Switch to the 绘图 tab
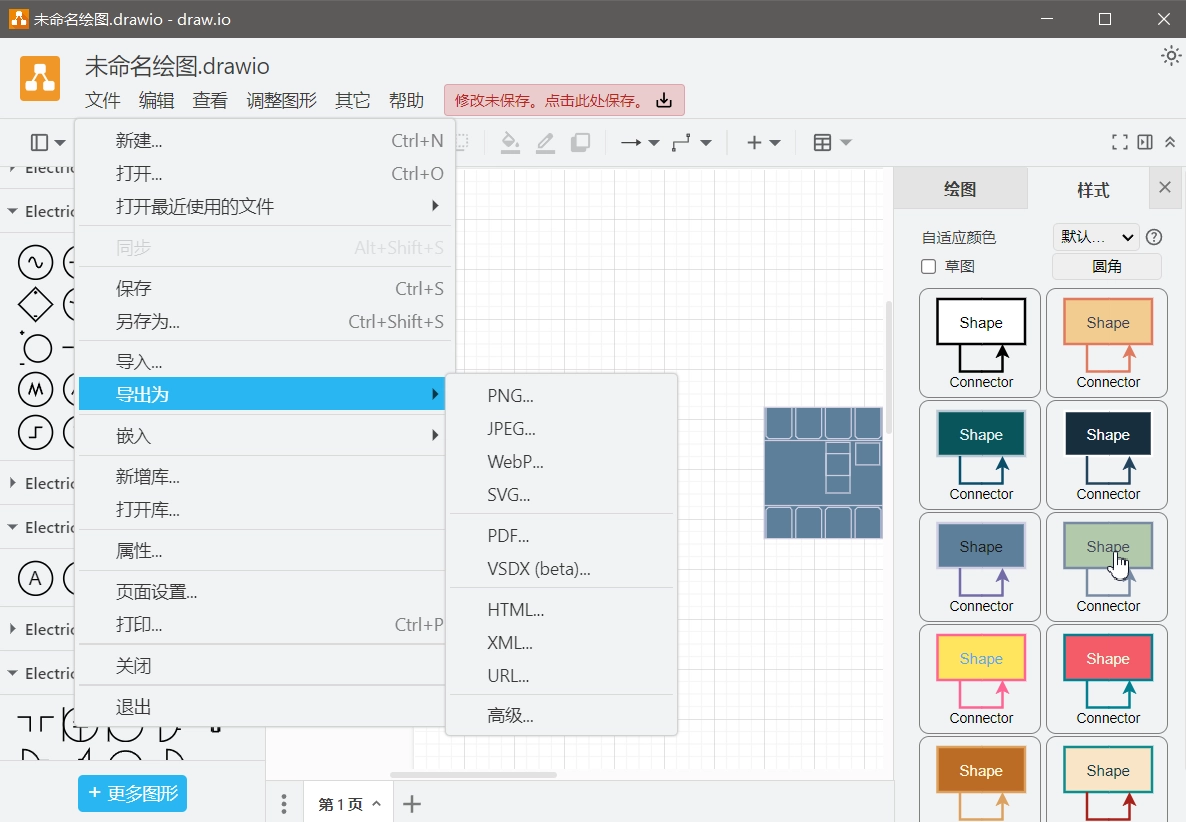1186x822 pixels. tap(960, 189)
